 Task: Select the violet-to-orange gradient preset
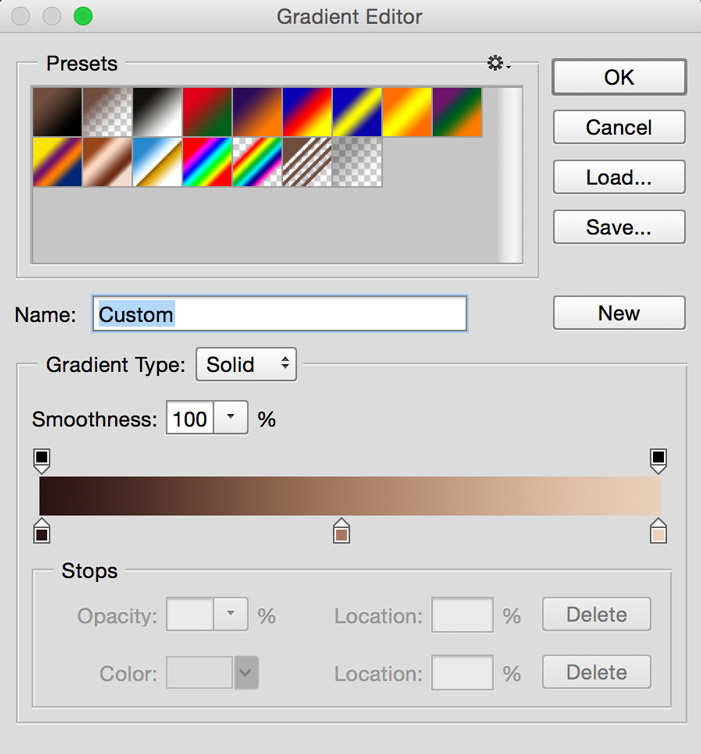click(x=257, y=112)
